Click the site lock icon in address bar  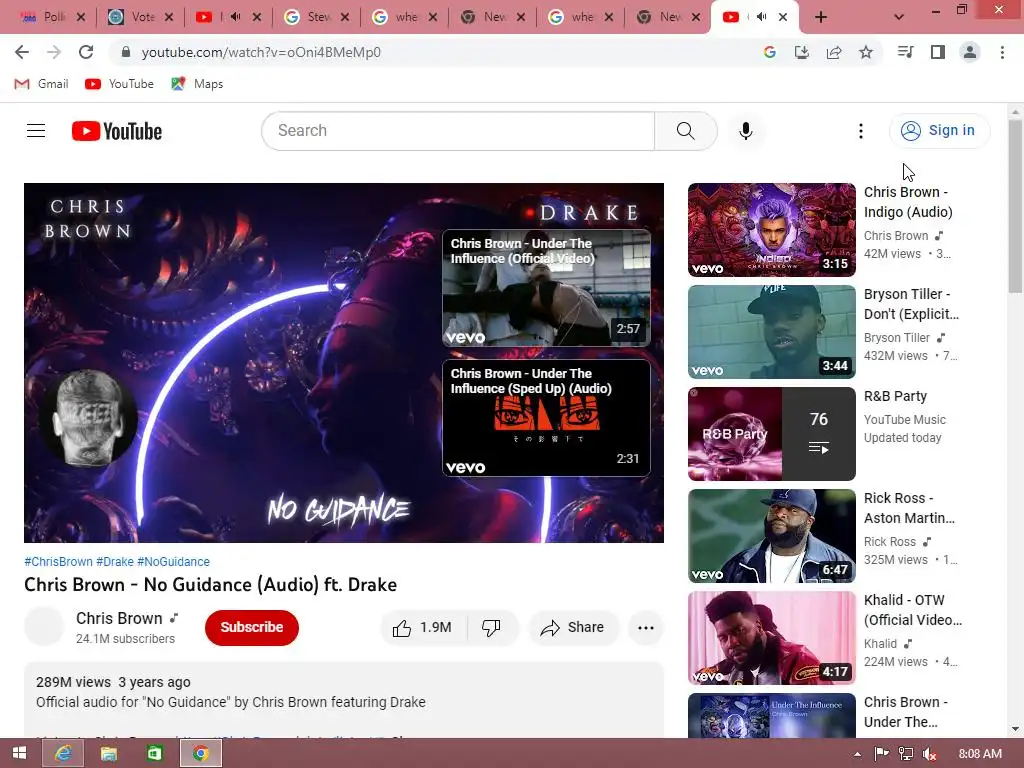click(126, 52)
